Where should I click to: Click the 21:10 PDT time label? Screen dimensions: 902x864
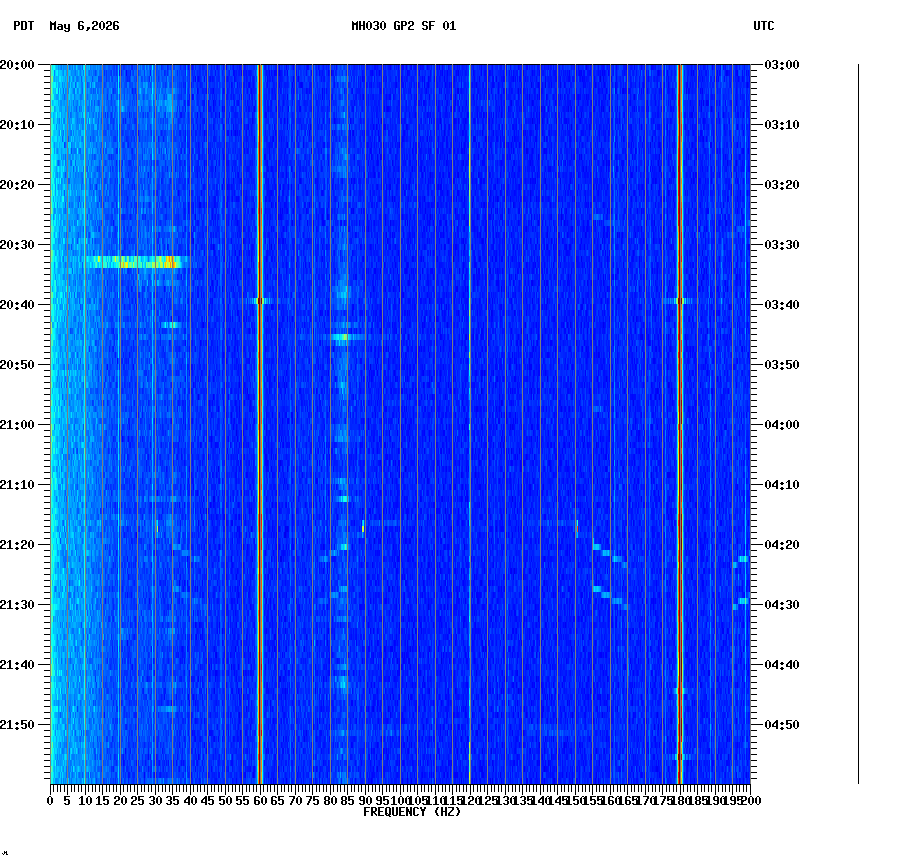[17, 484]
